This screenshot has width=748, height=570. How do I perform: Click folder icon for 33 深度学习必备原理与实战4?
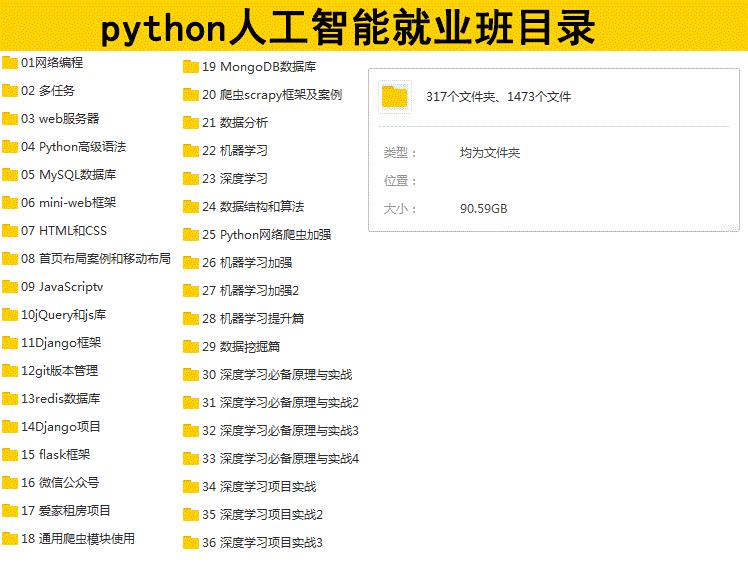point(191,459)
